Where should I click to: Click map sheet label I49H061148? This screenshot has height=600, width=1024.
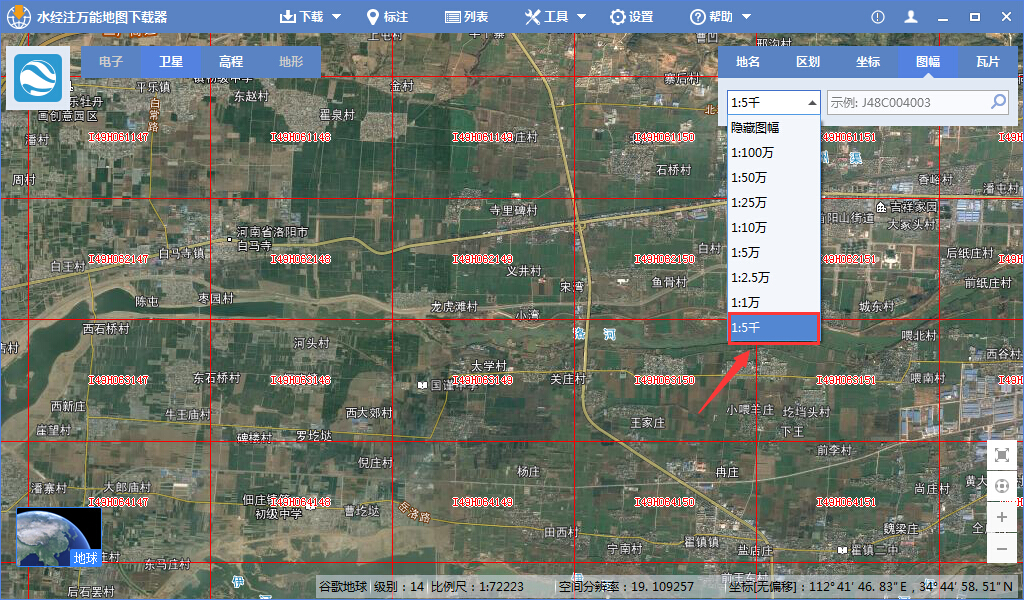click(x=300, y=137)
